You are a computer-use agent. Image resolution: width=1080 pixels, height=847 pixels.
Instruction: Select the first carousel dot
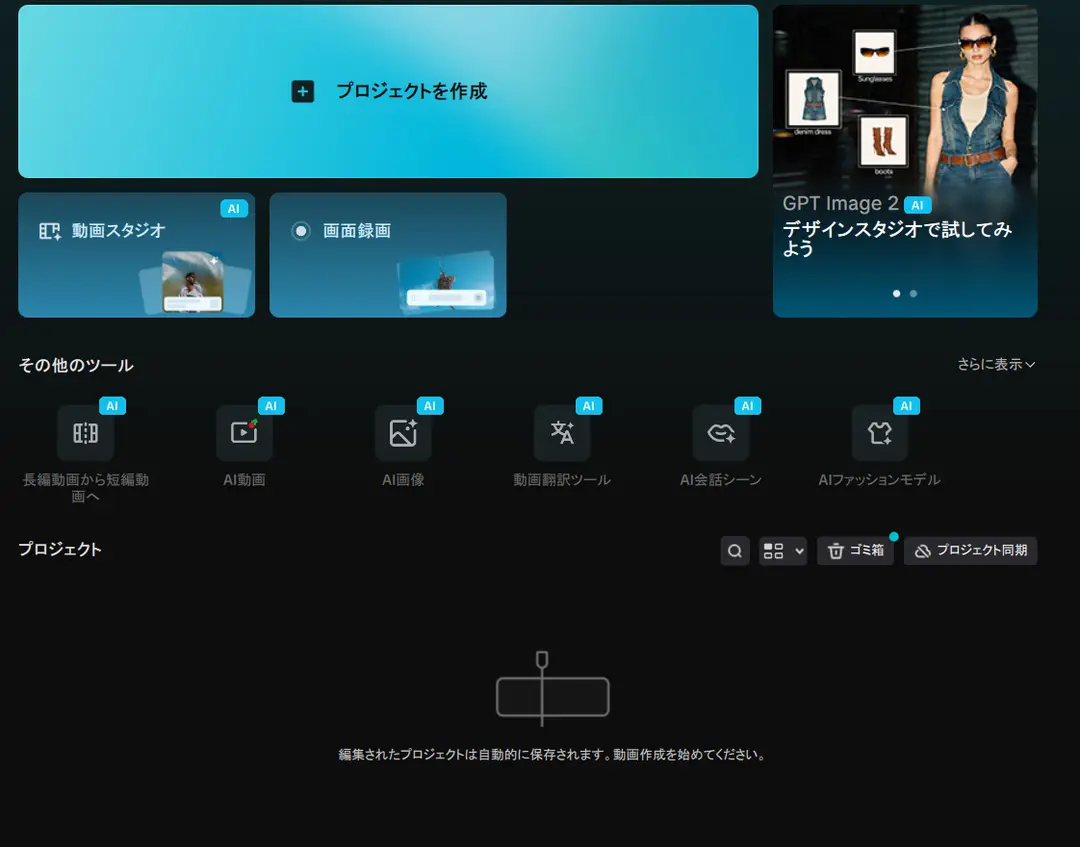896,293
